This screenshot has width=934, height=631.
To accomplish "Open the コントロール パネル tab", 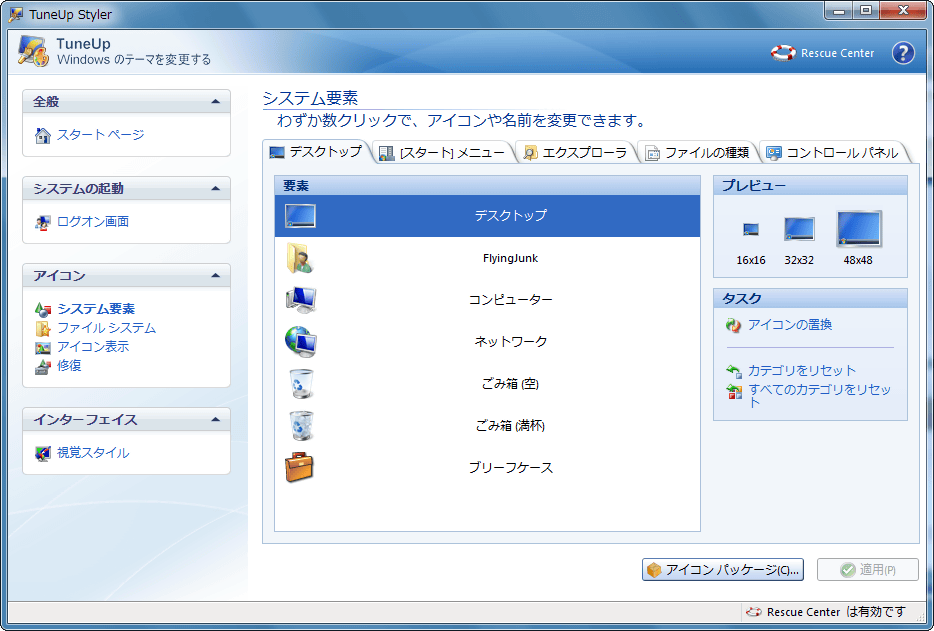I will [833, 153].
